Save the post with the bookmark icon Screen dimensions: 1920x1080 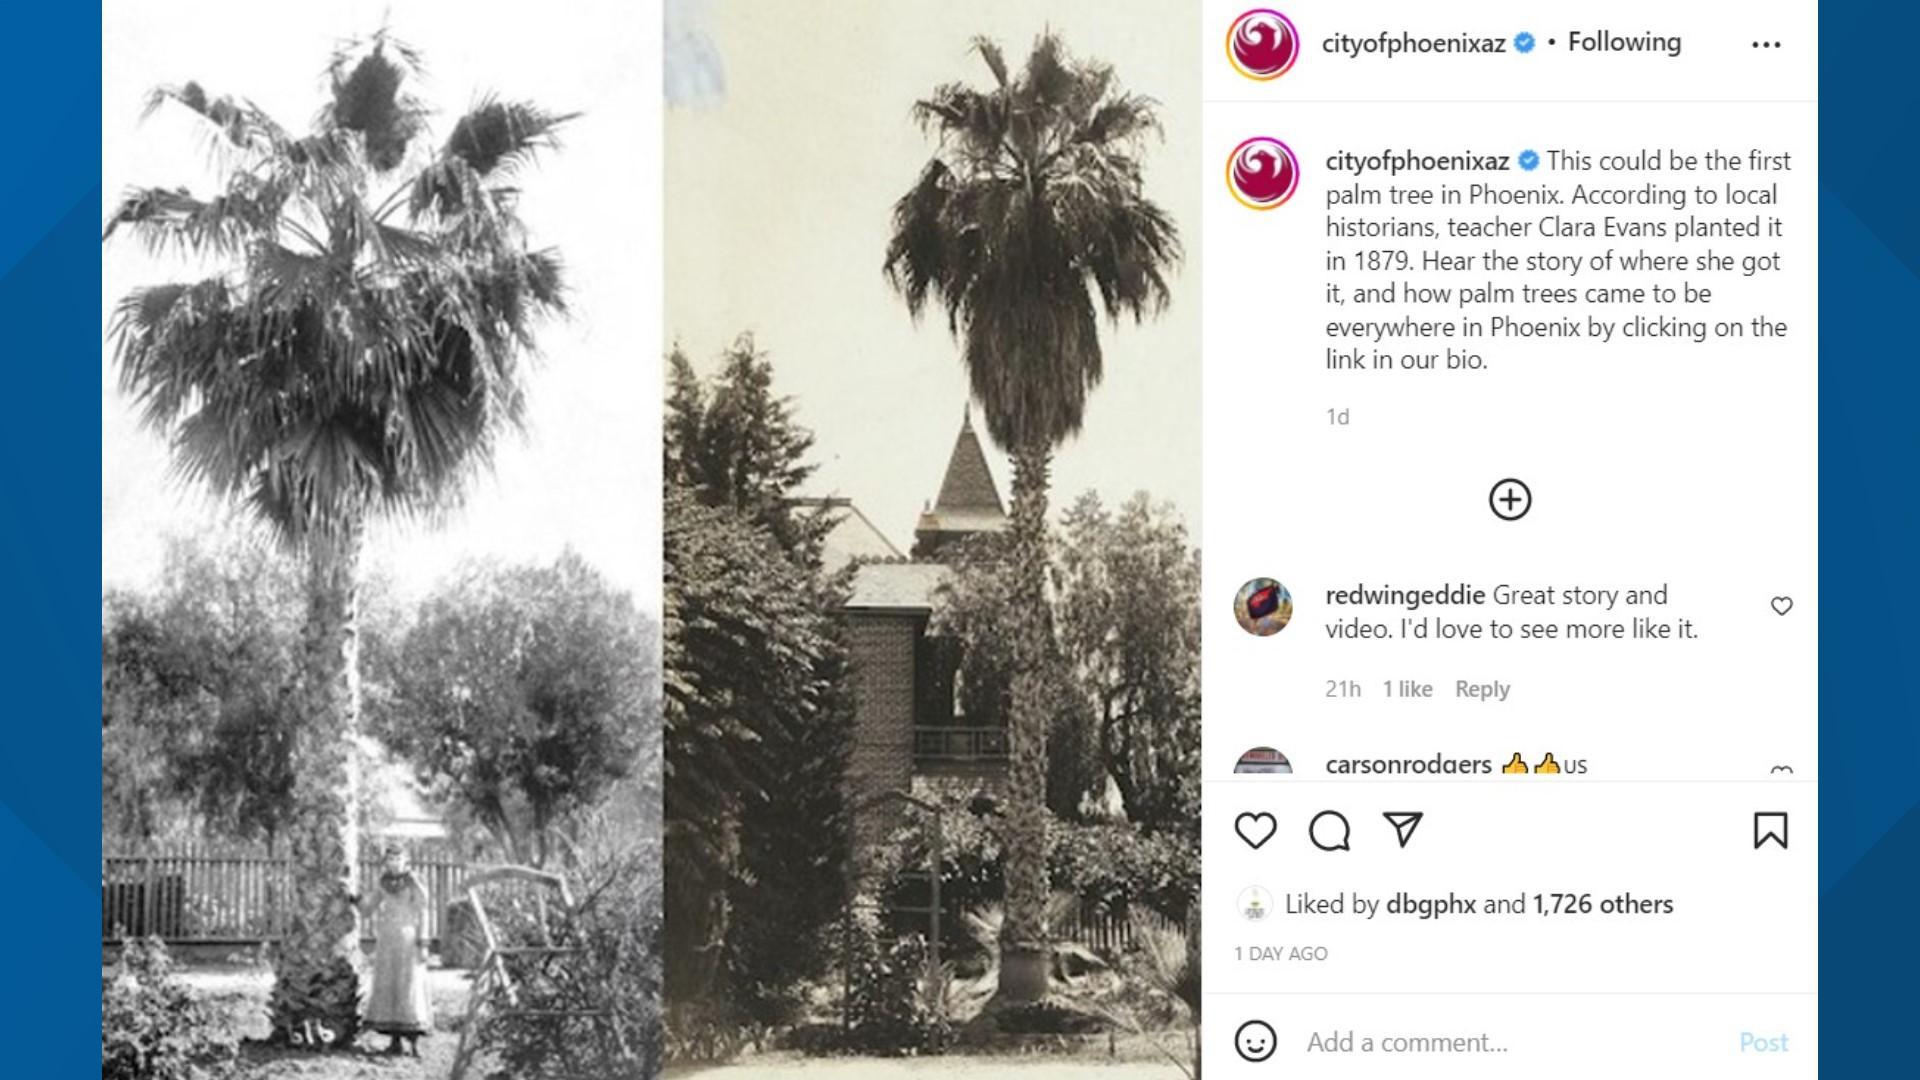pyautogui.click(x=1770, y=831)
